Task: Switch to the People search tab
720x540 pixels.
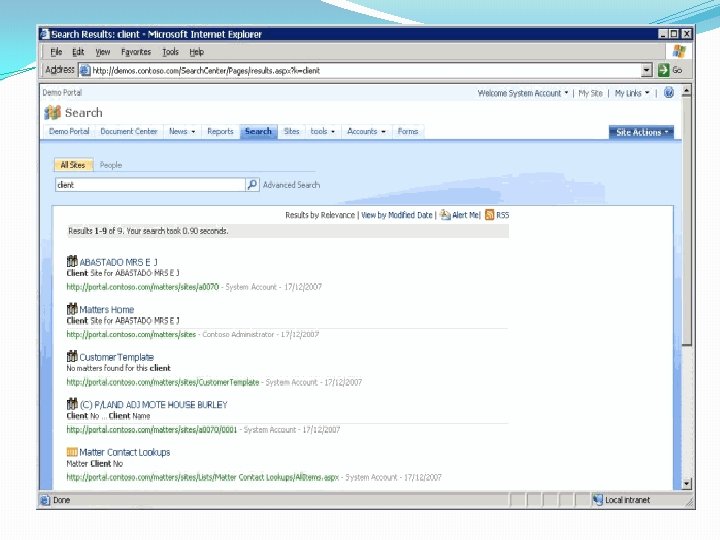Action: point(111,165)
